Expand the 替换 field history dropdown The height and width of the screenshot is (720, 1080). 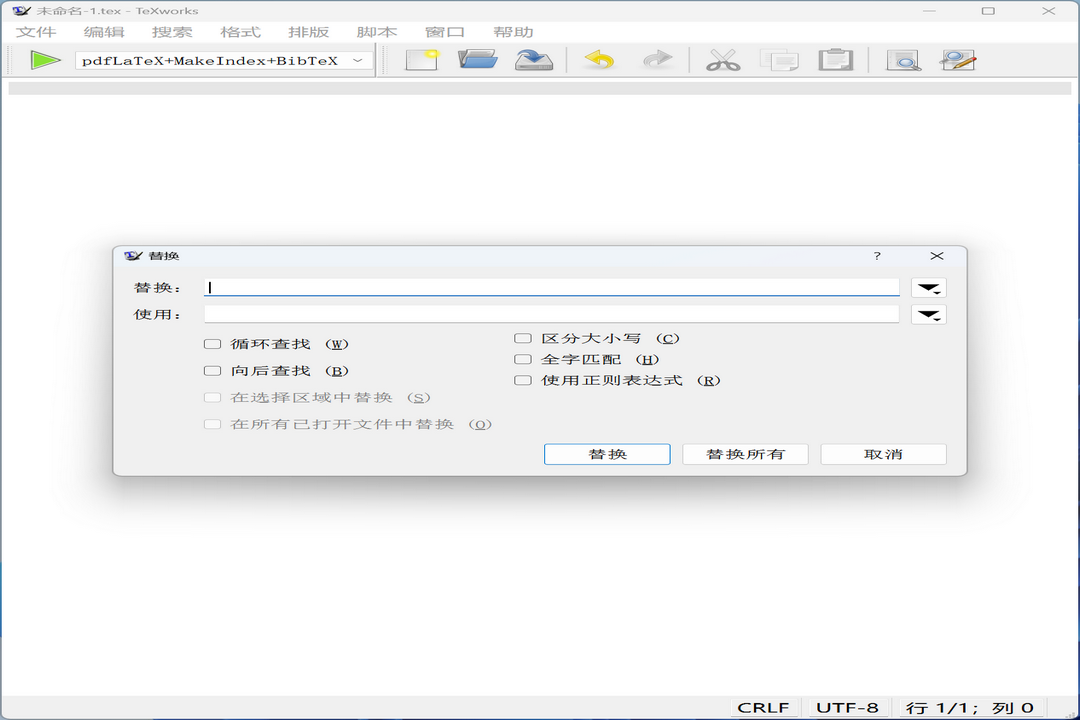pos(930,287)
